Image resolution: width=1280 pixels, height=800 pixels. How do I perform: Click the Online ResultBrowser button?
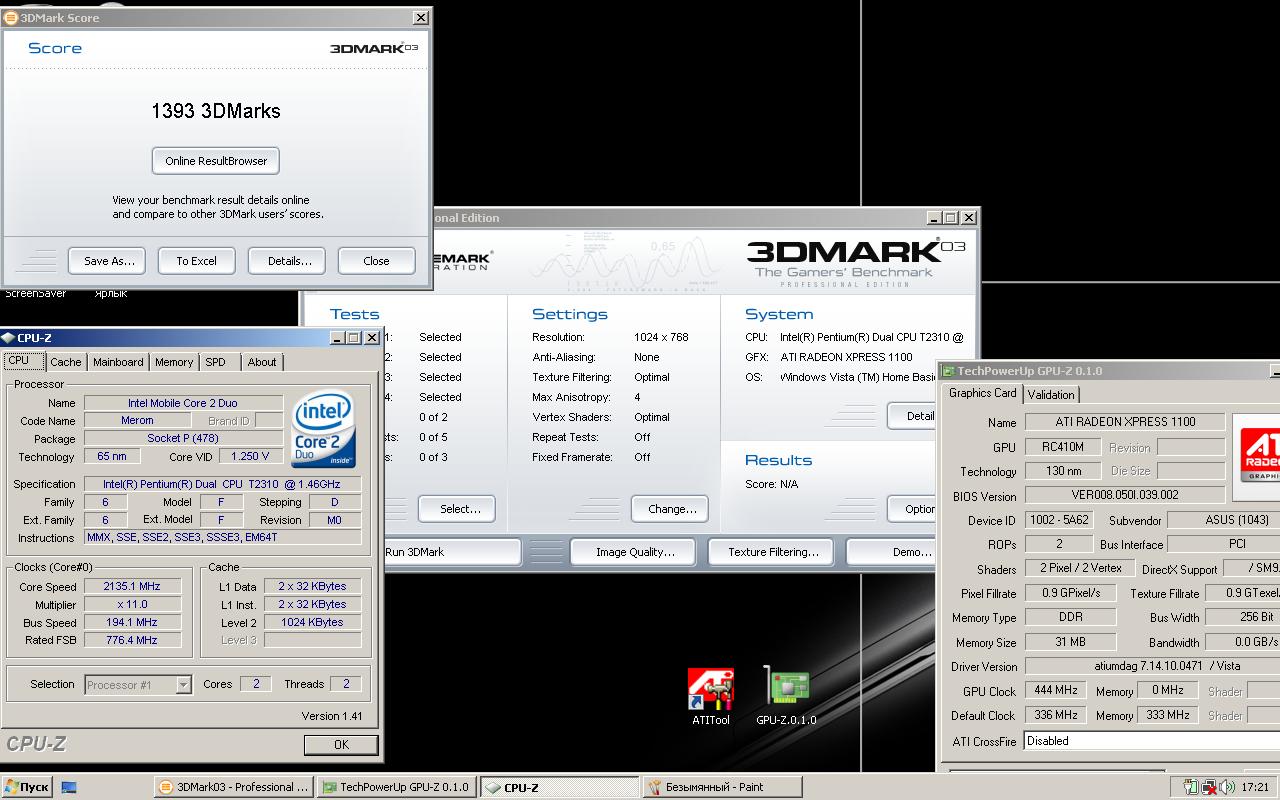tap(216, 161)
